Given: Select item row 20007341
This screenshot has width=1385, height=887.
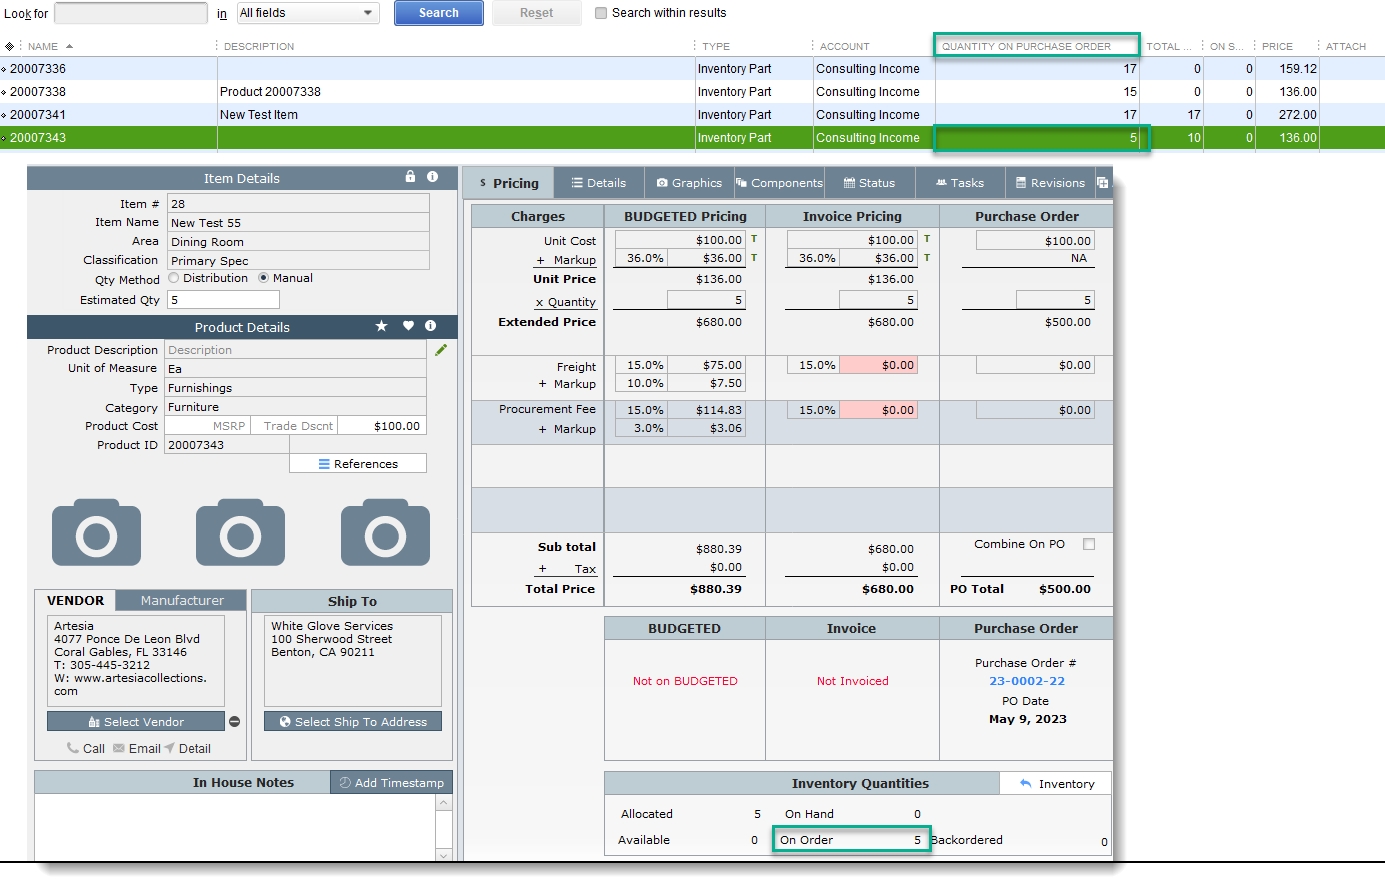Looking at the screenshot, I should tap(692, 115).
